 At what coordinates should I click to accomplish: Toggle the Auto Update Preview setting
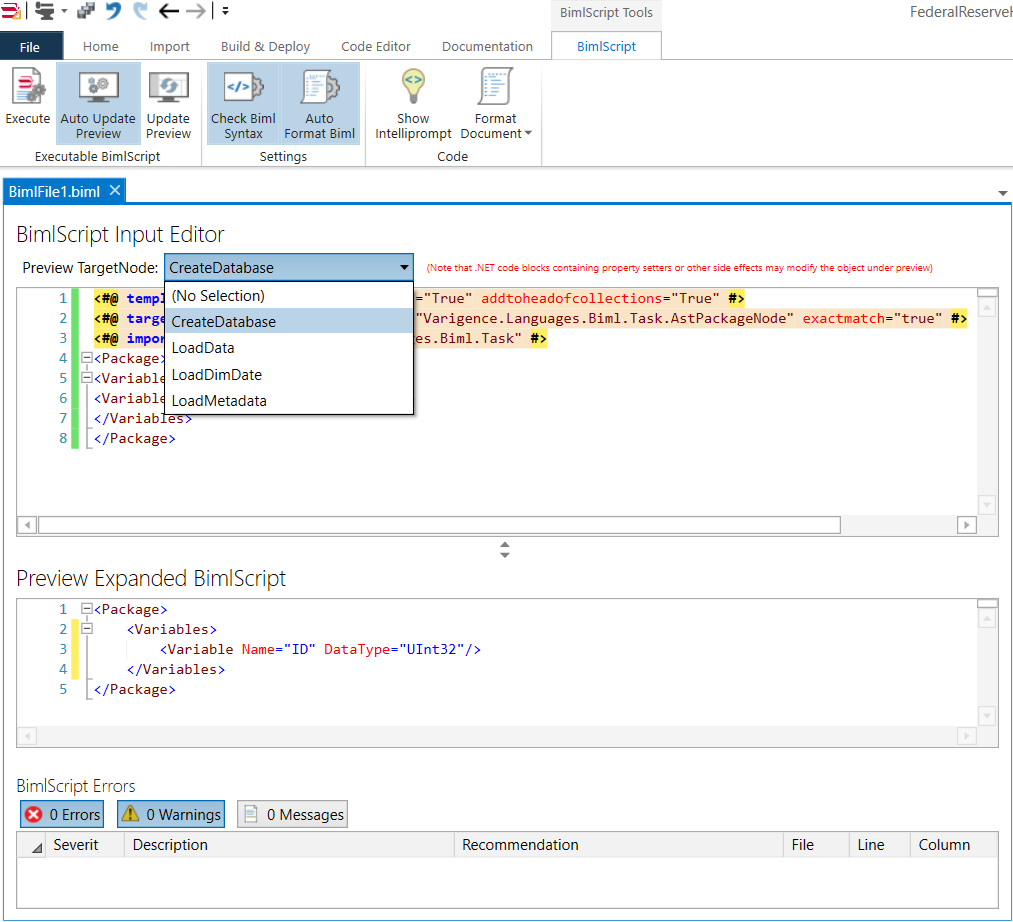click(97, 100)
